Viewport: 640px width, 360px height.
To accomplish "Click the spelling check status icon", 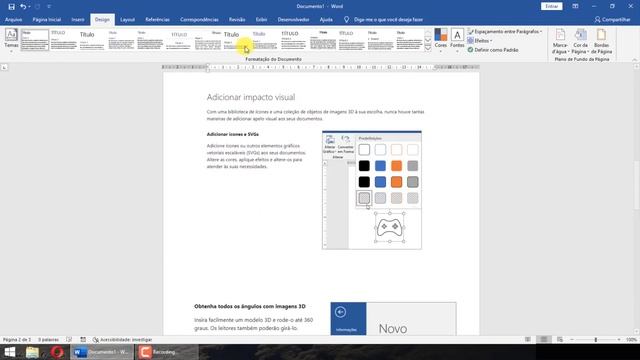I will pyautogui.click(x=69, y=340).
